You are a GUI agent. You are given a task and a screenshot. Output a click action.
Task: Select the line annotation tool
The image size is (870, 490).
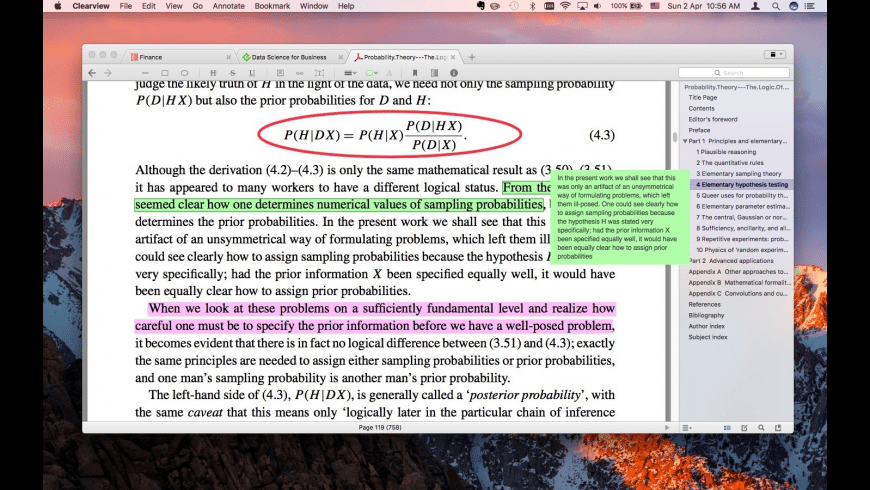point(145,73)
